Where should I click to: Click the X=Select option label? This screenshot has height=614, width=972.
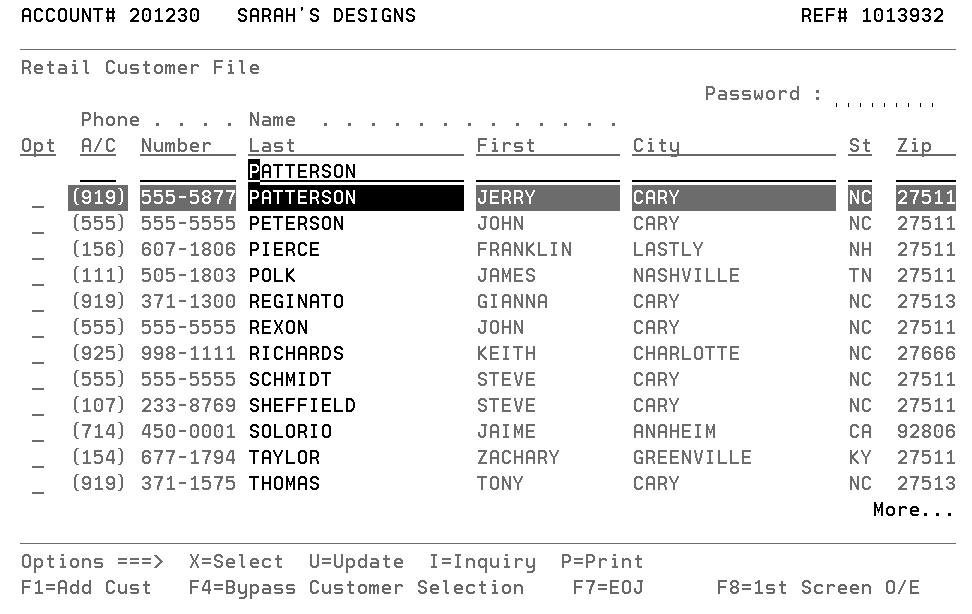click(x=236, y=561)
